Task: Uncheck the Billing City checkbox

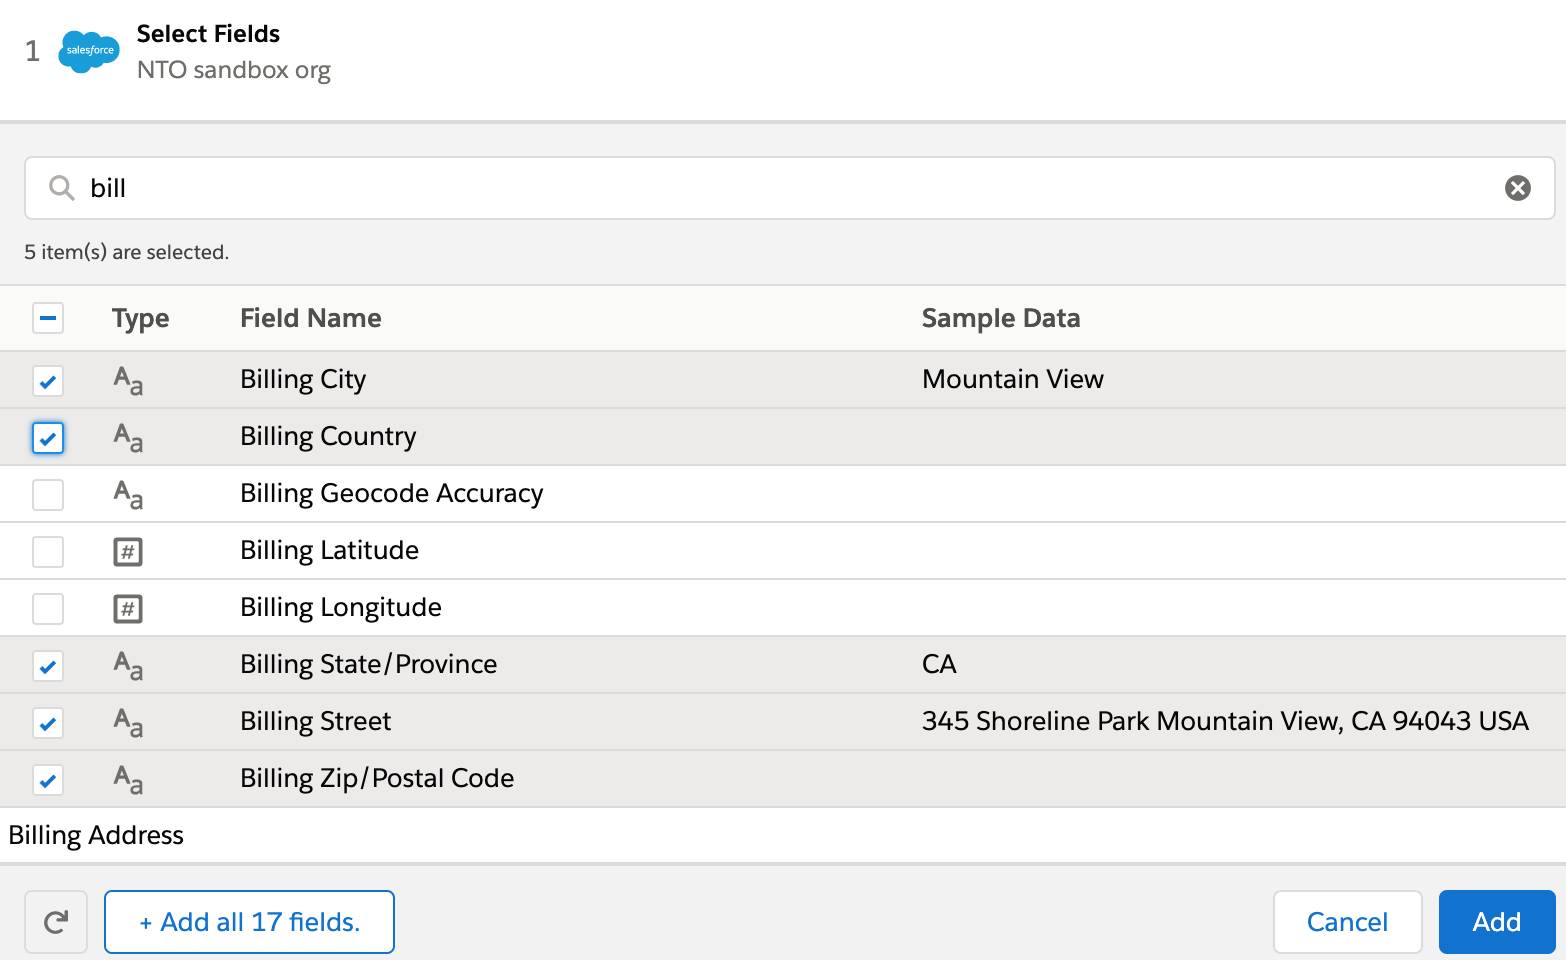Action: (x=48, y=380)
